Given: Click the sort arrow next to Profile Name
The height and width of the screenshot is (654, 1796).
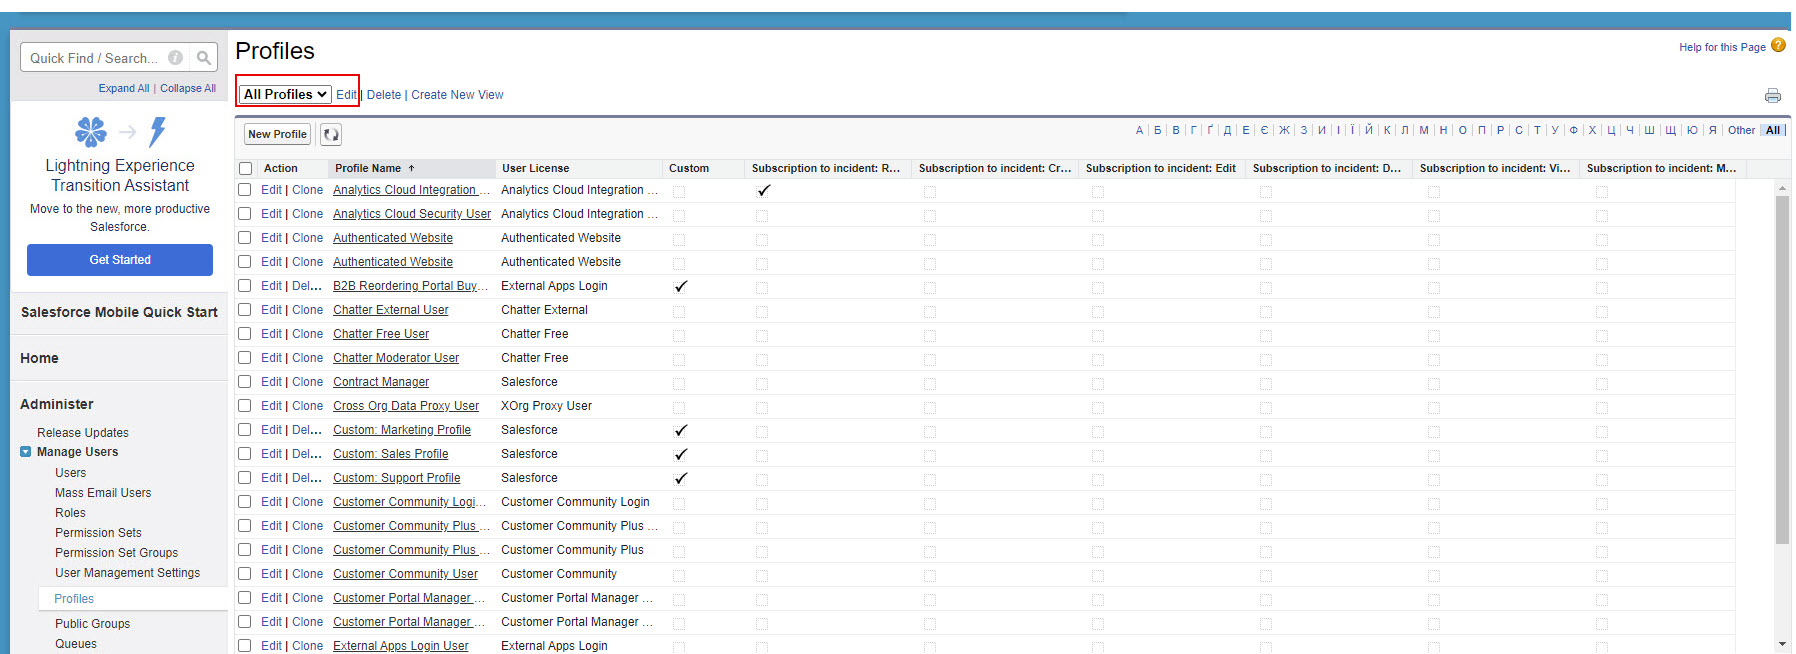Looking at the screenshot, I should 411,168.
